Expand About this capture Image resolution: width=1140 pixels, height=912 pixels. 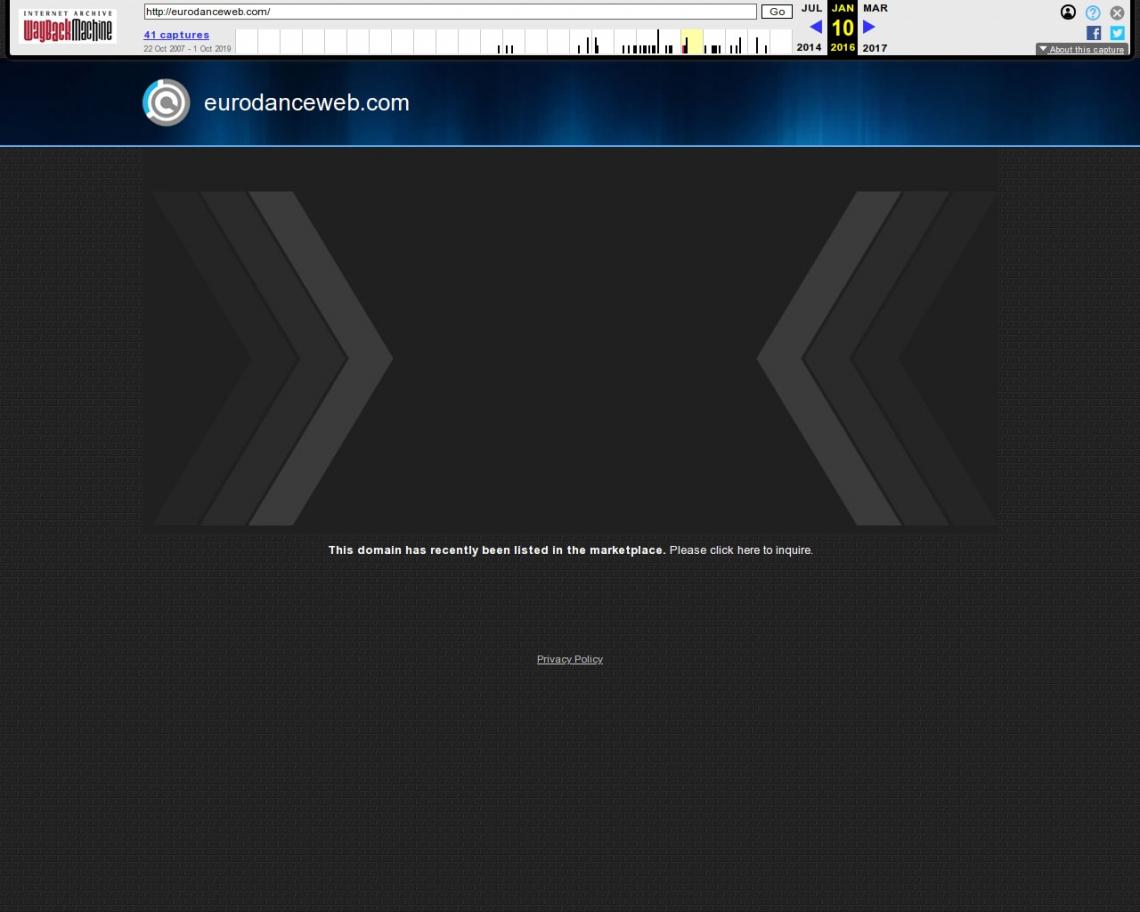[1082, 49]
